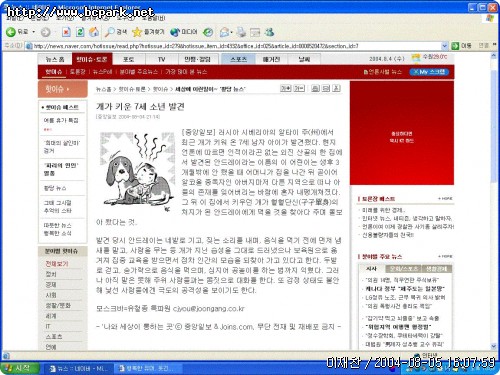Viewport: 500px width, 375px height.
Task: Click the Go (이동) button
Action: click(x=462, y=46)
